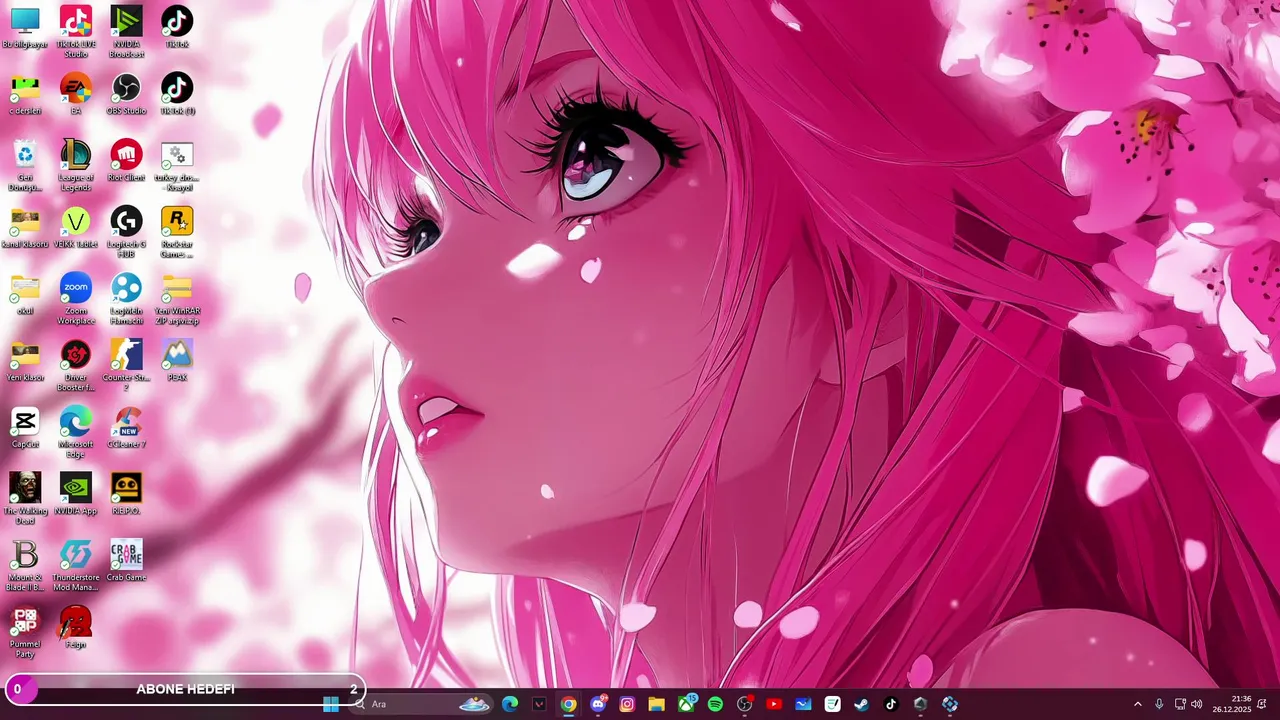Open Discord from the taskbar
Viewport: 1280px width, 720px height.
pyautogui.click(x=598, y=704)
